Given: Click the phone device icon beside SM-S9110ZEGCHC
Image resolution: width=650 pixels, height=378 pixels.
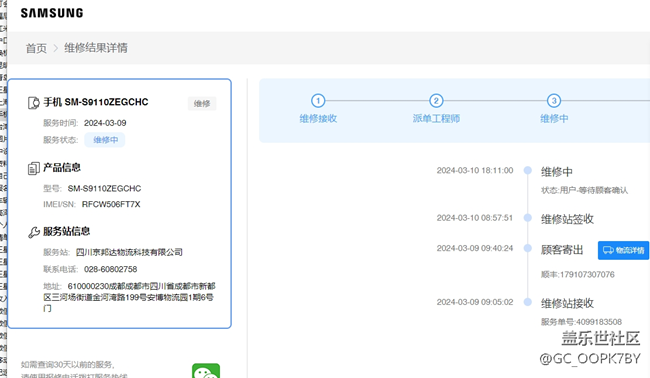Looking at the screenshot, I should [x=33, y=102].
